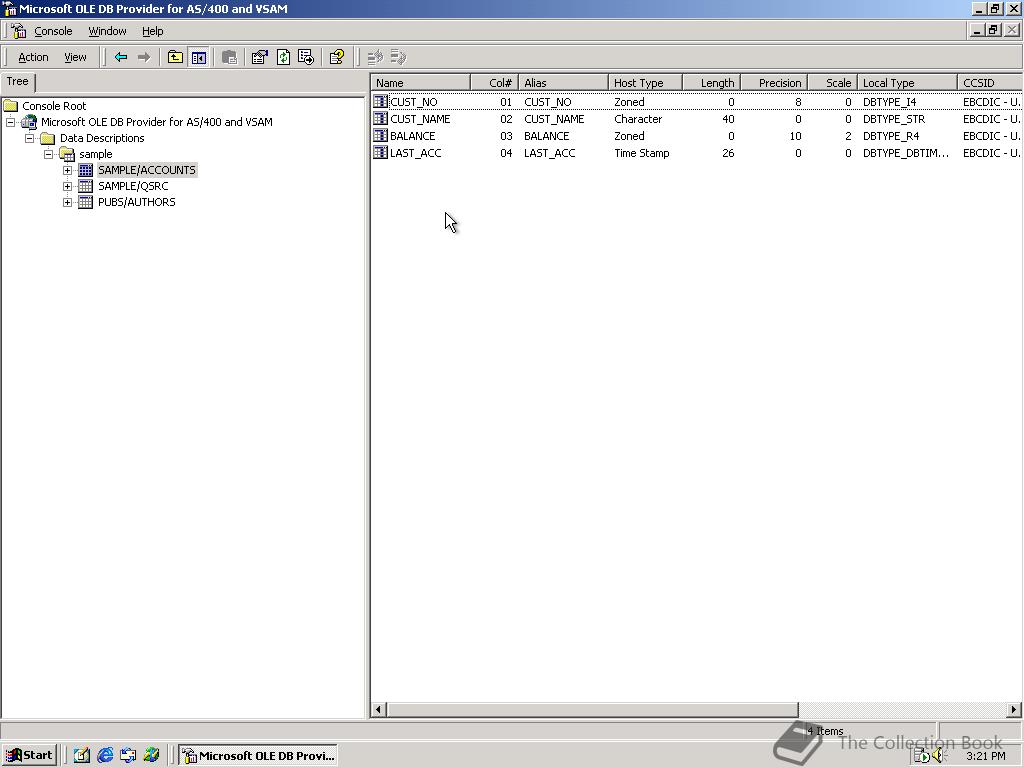Open Properties from the toolbar
The width and height of the screenshot is (1024, 768).
point(260,57)
